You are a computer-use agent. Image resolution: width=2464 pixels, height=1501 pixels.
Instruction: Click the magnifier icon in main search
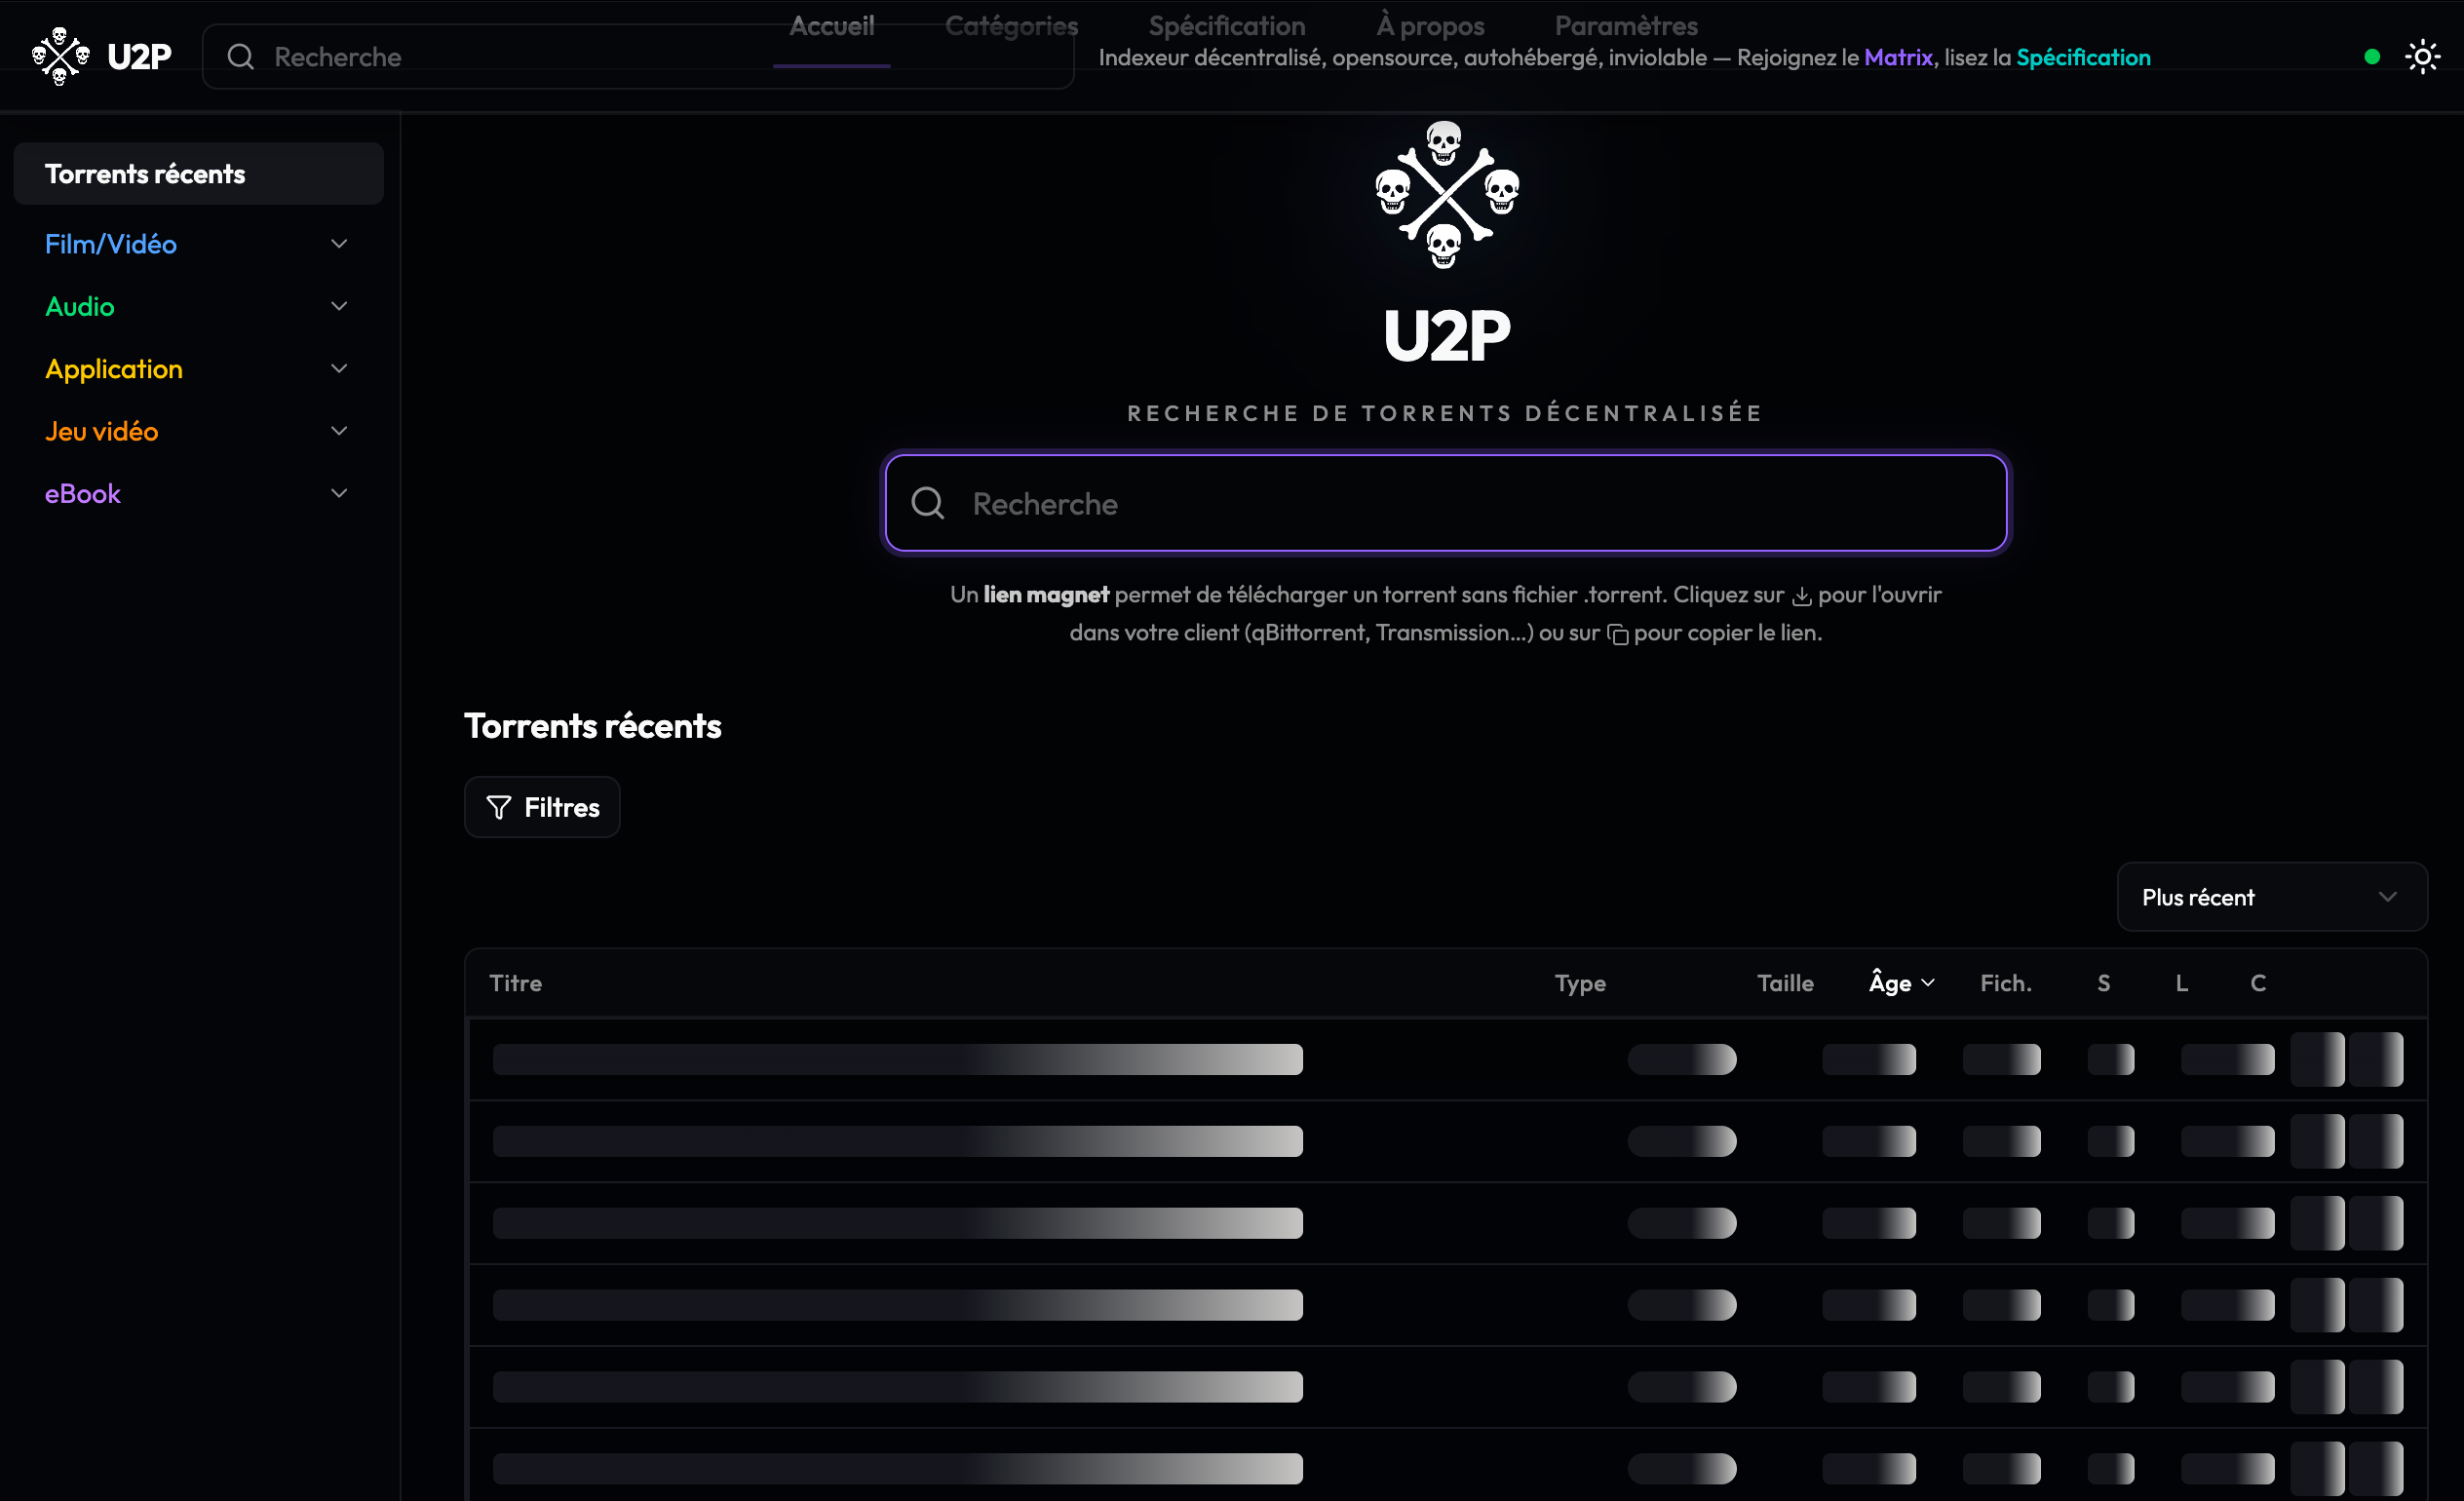pyautogui.click(x=927, y=503)
